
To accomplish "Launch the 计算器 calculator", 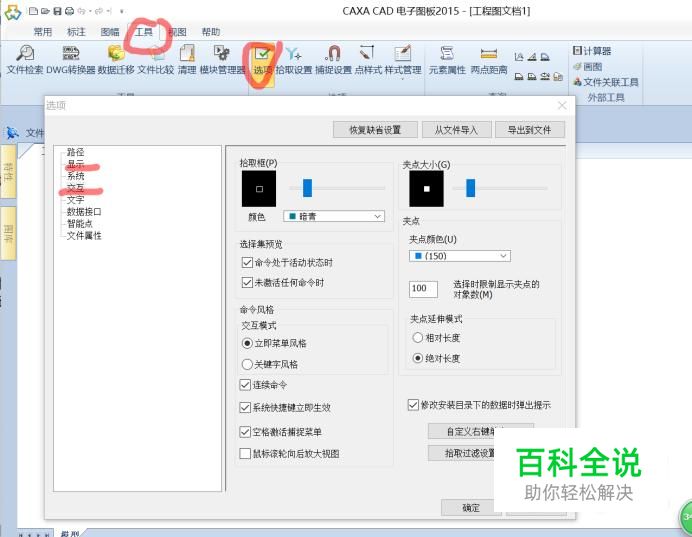I will [592, 51].
